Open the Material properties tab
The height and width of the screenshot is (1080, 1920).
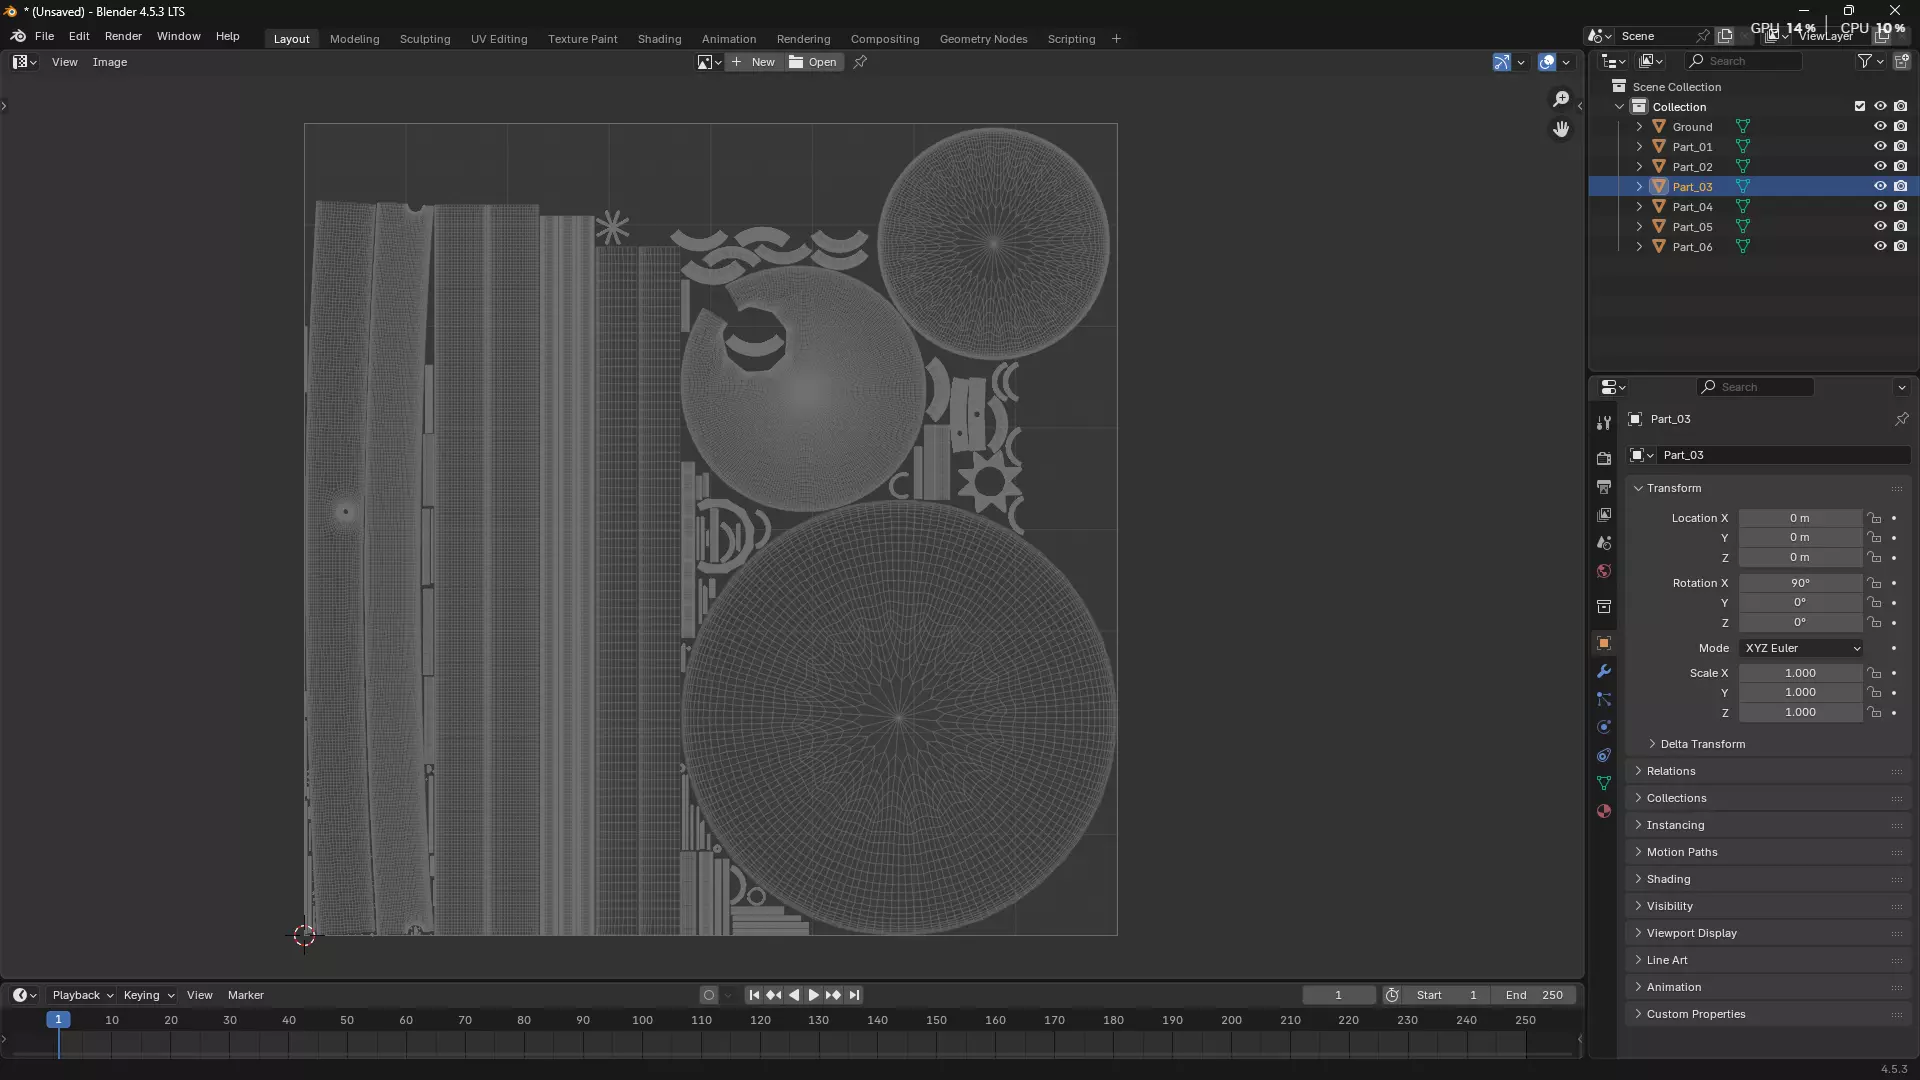1604,811
